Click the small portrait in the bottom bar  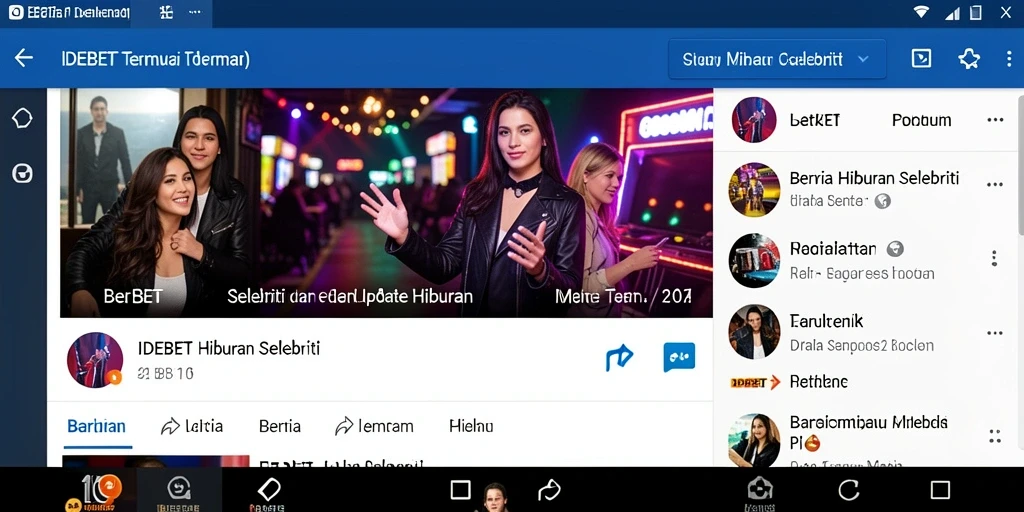coord(494,497)
